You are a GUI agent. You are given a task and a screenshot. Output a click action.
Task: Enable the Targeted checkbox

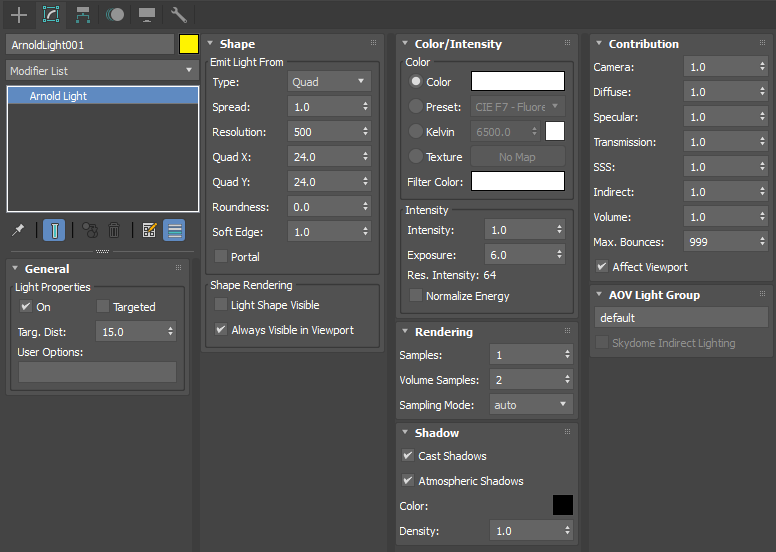pyautogui.click(x=102, y=306)
